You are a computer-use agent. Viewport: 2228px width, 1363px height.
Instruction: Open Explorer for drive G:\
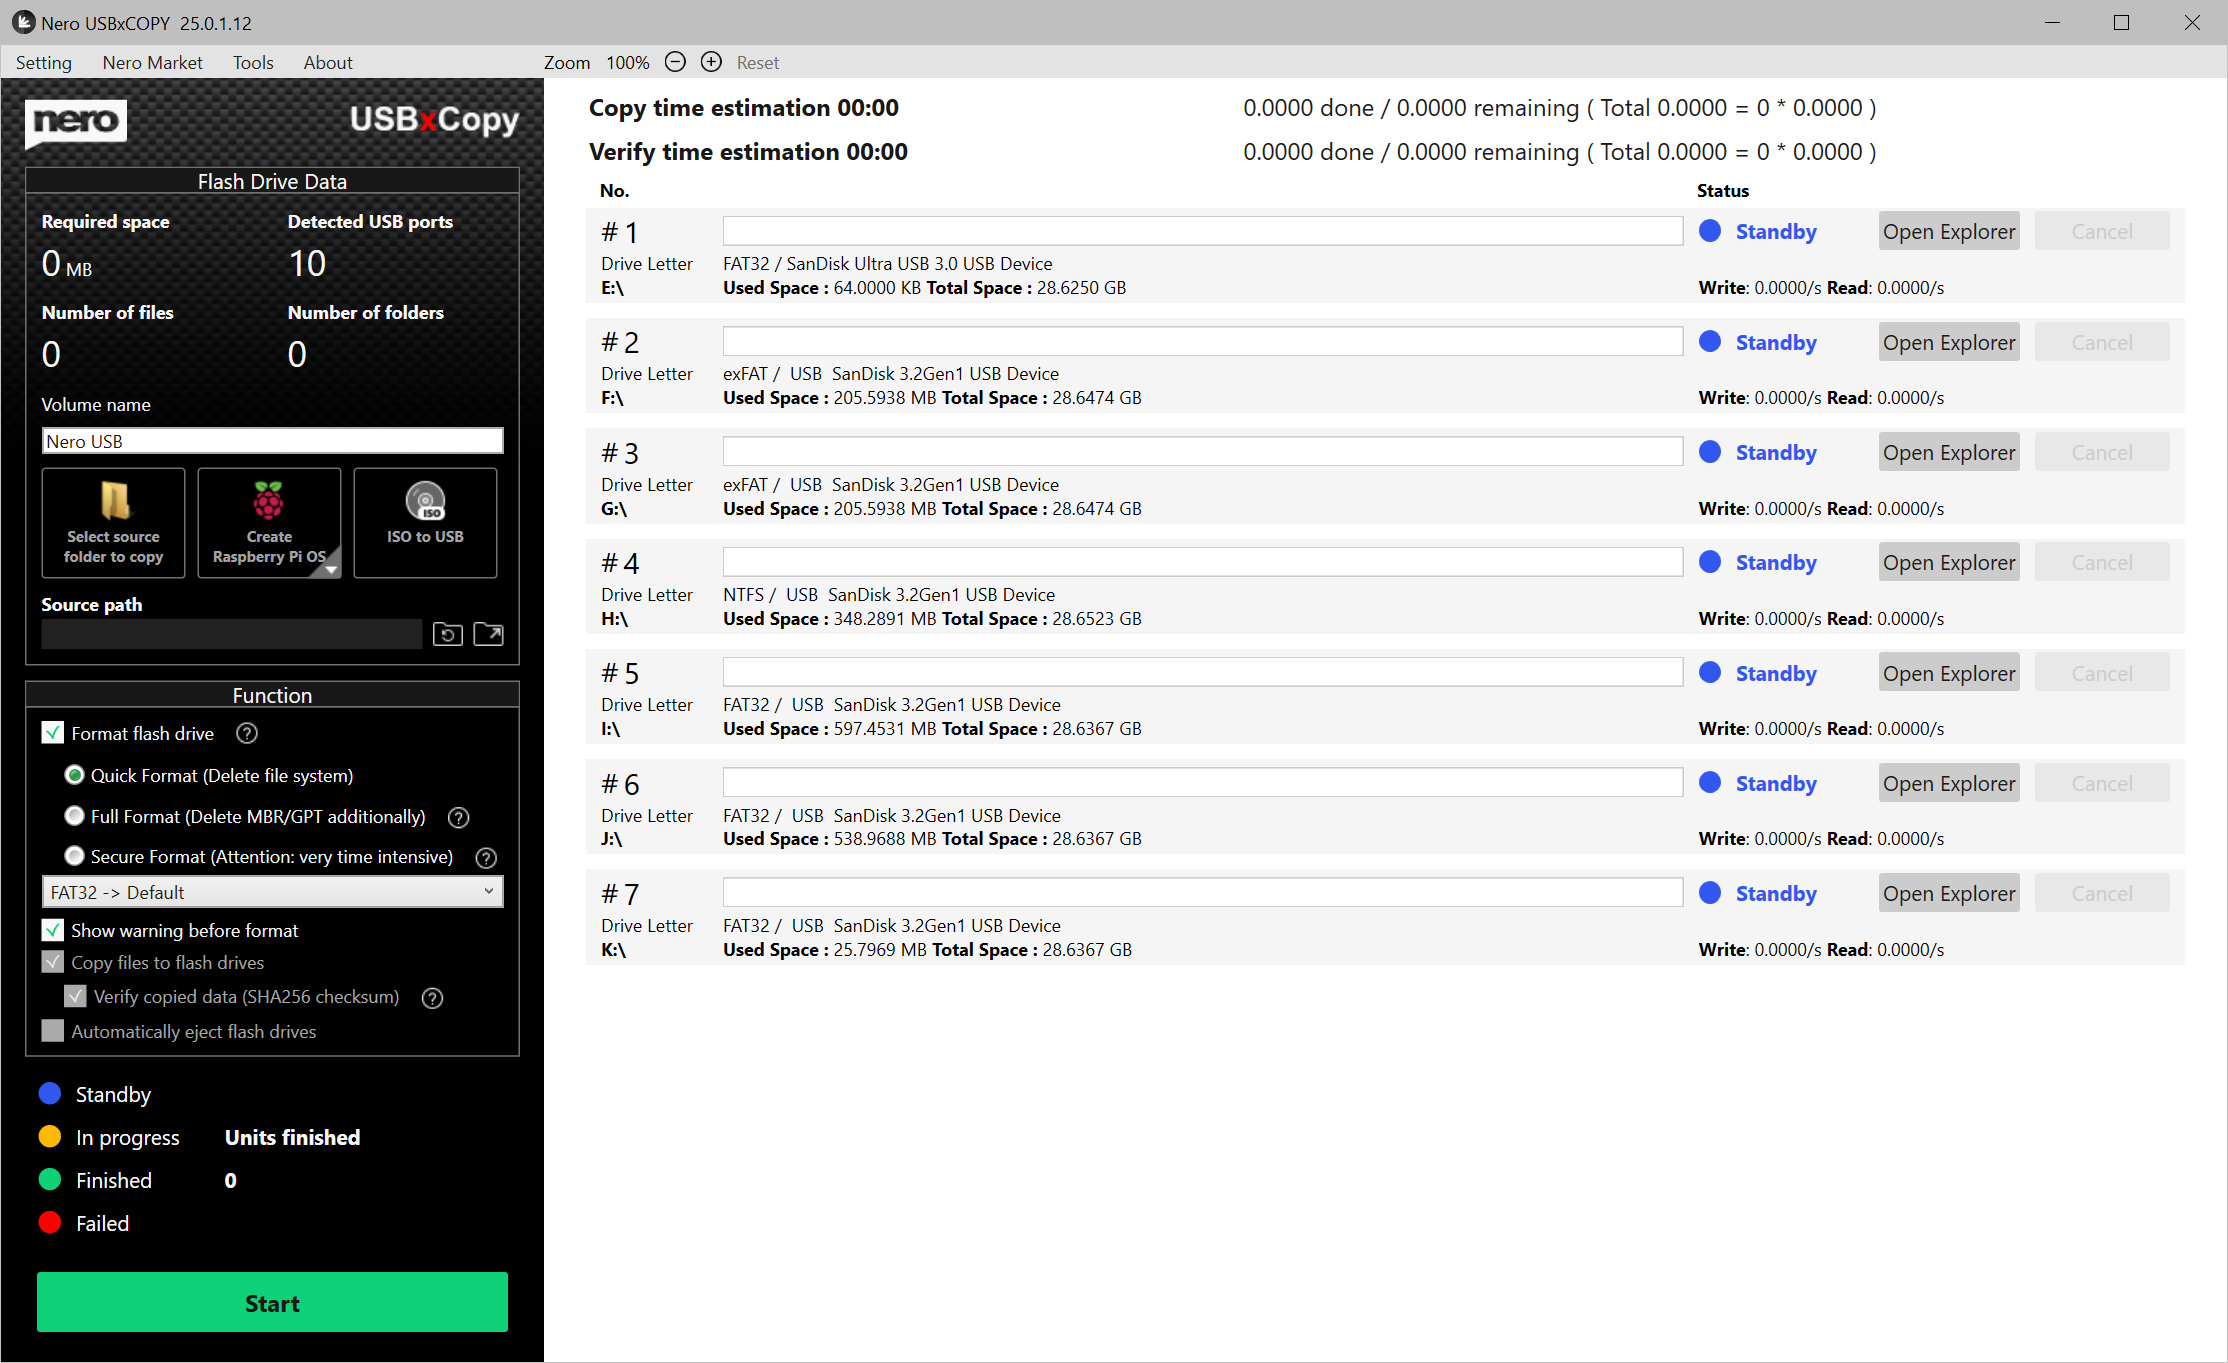(1949, 452)
